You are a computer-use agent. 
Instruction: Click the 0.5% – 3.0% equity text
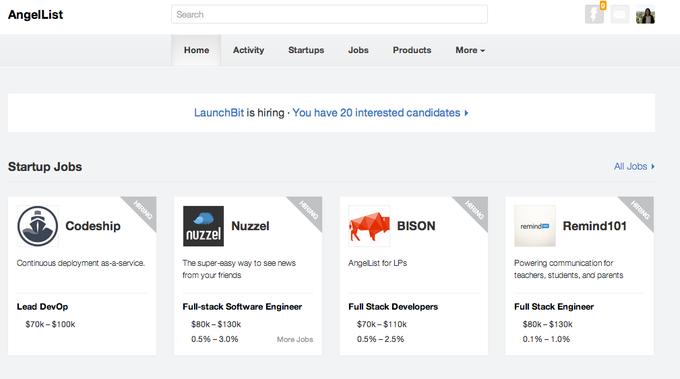pos(215,339)
